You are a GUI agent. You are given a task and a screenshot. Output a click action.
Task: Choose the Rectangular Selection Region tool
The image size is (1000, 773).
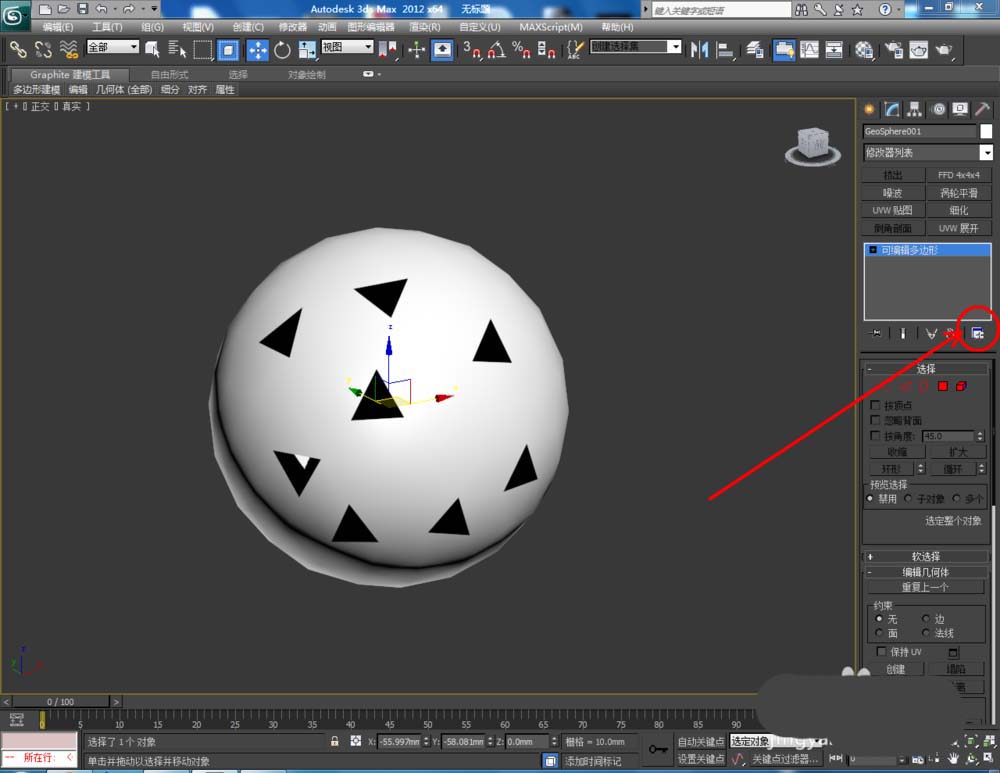203,49
